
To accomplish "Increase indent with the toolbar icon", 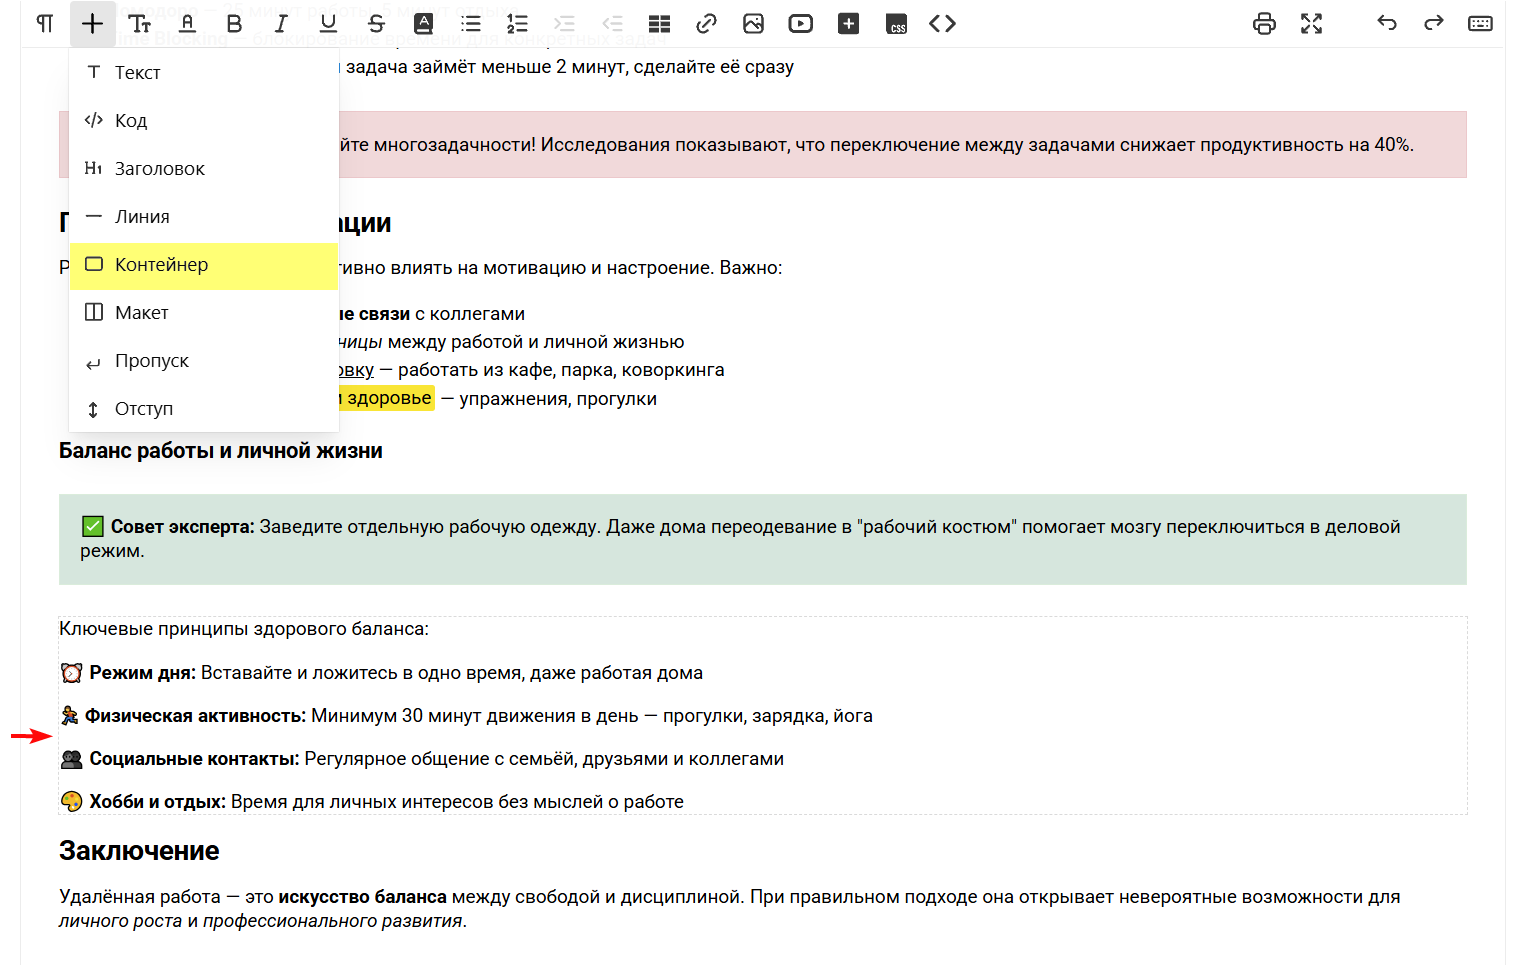I will [x=565, y=24].
